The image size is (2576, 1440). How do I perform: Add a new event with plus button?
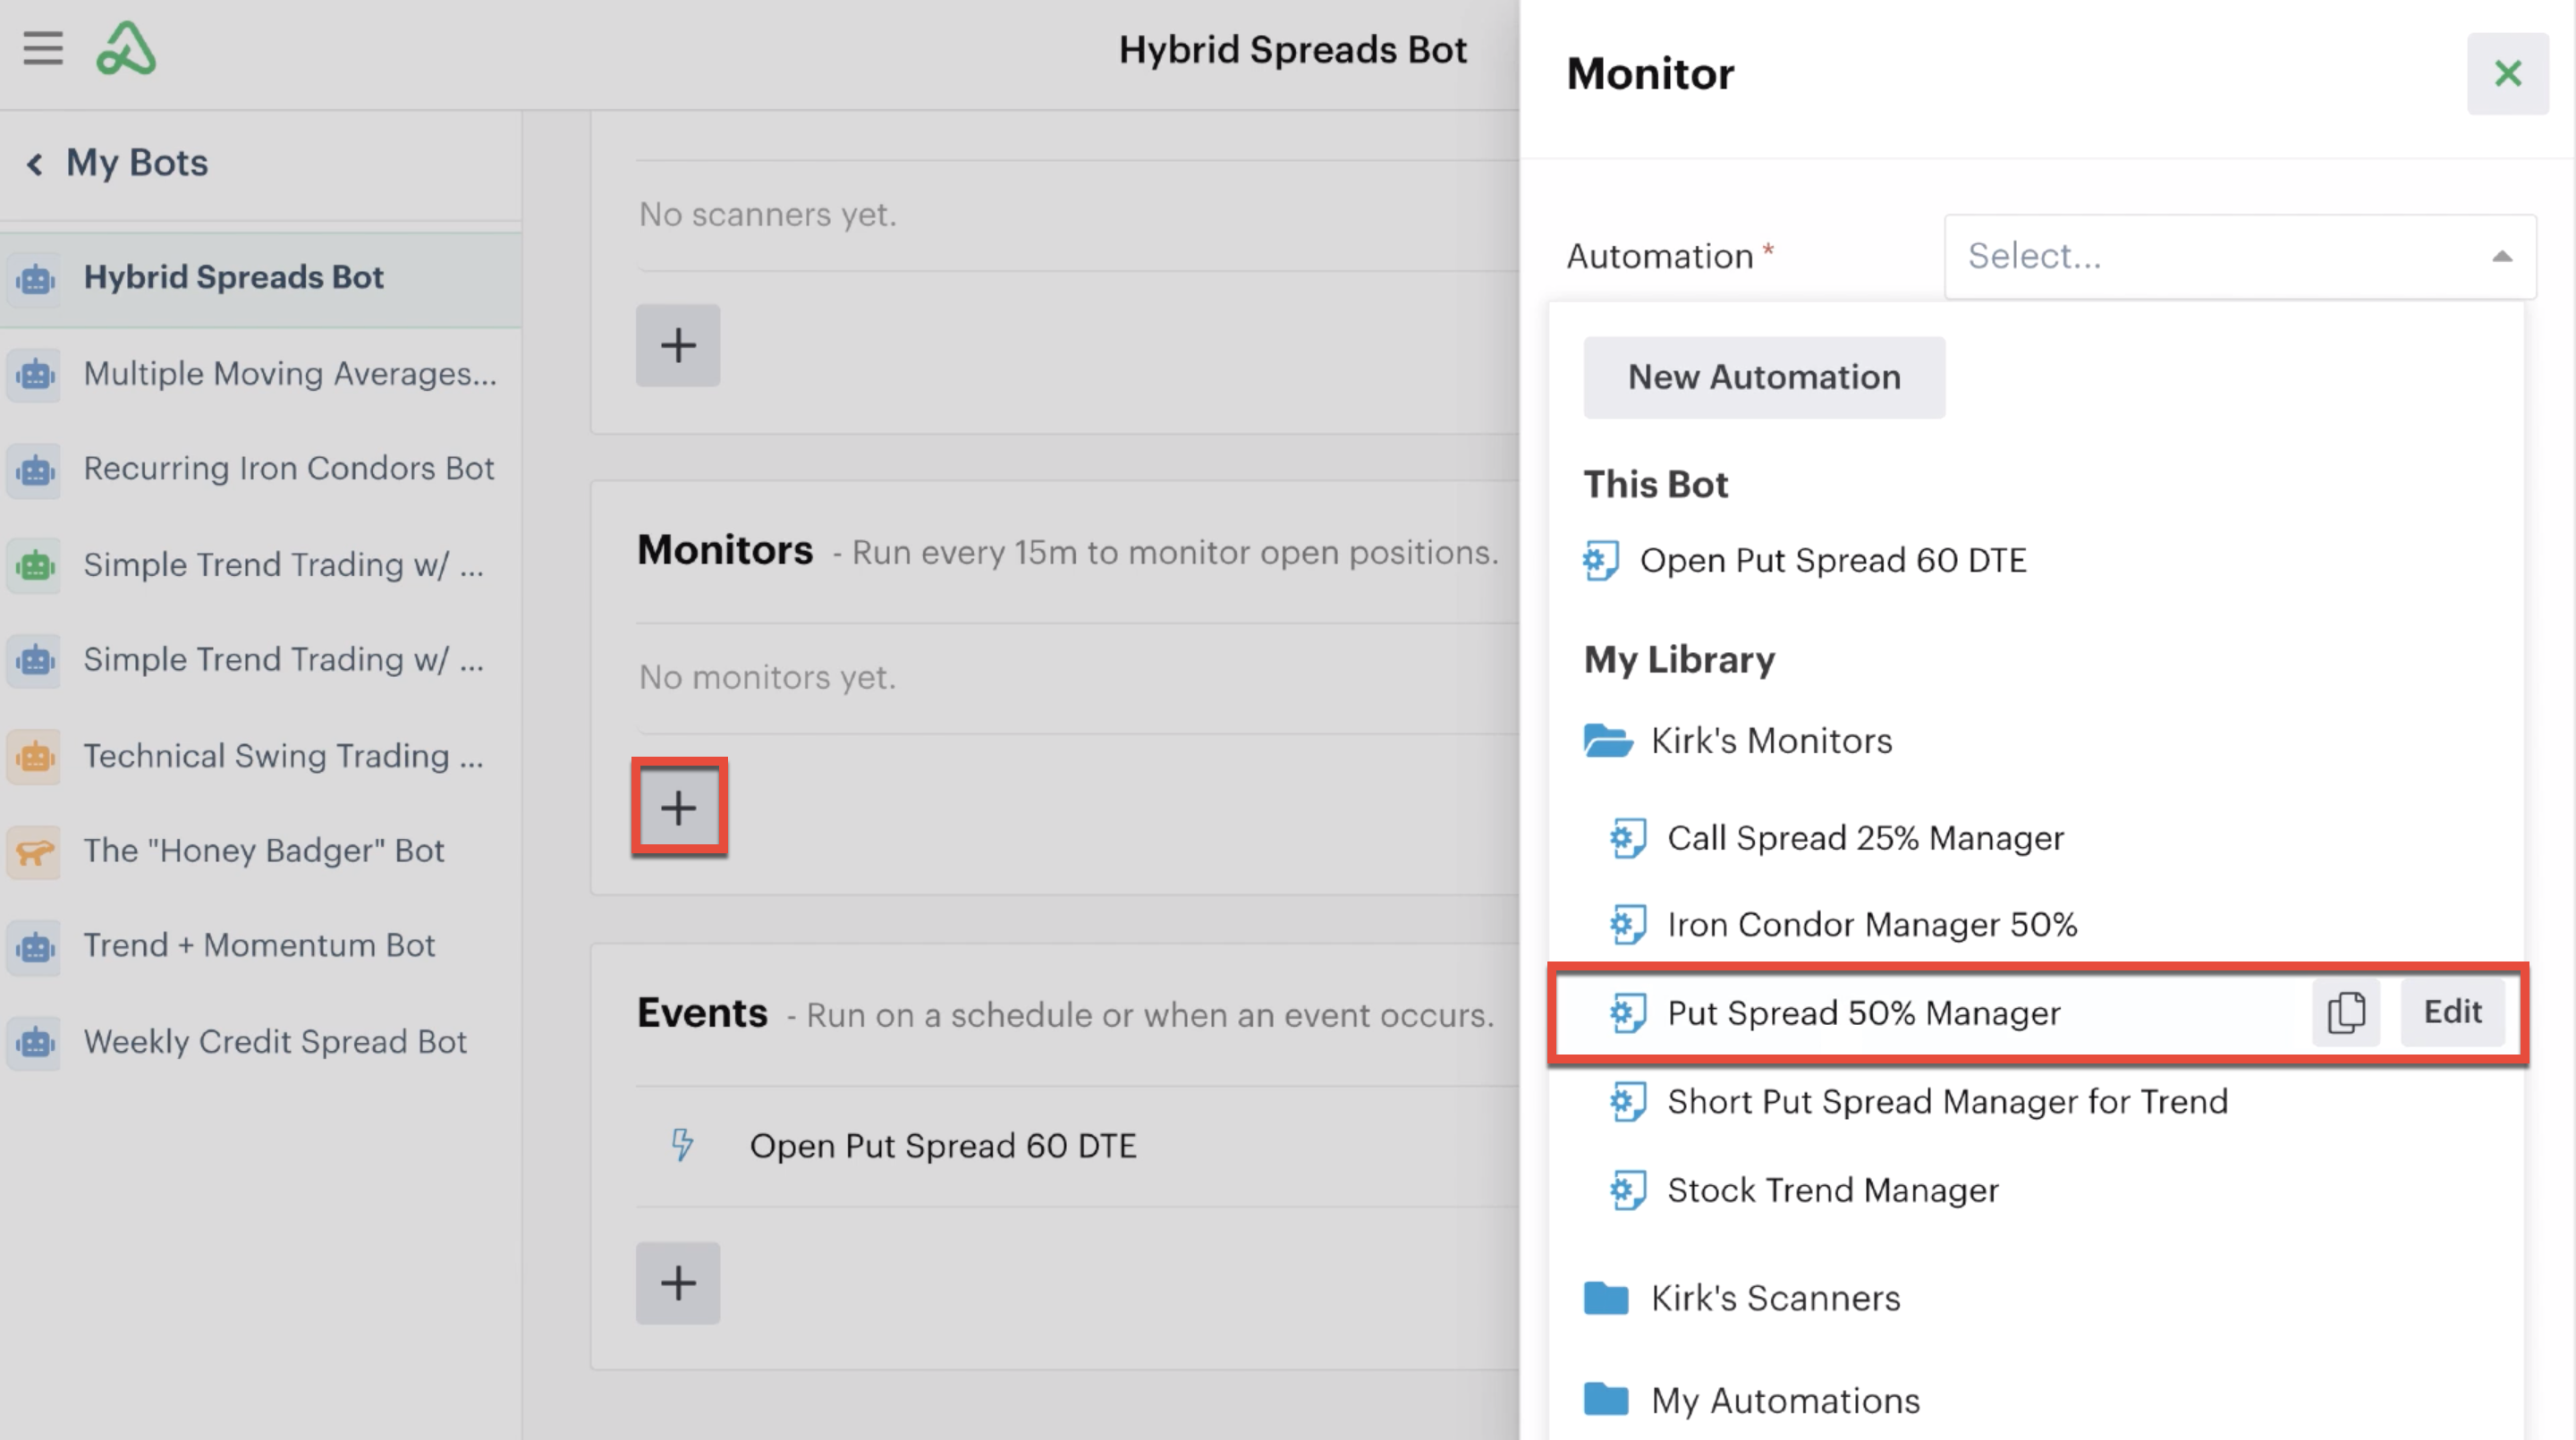point(678,1283)
